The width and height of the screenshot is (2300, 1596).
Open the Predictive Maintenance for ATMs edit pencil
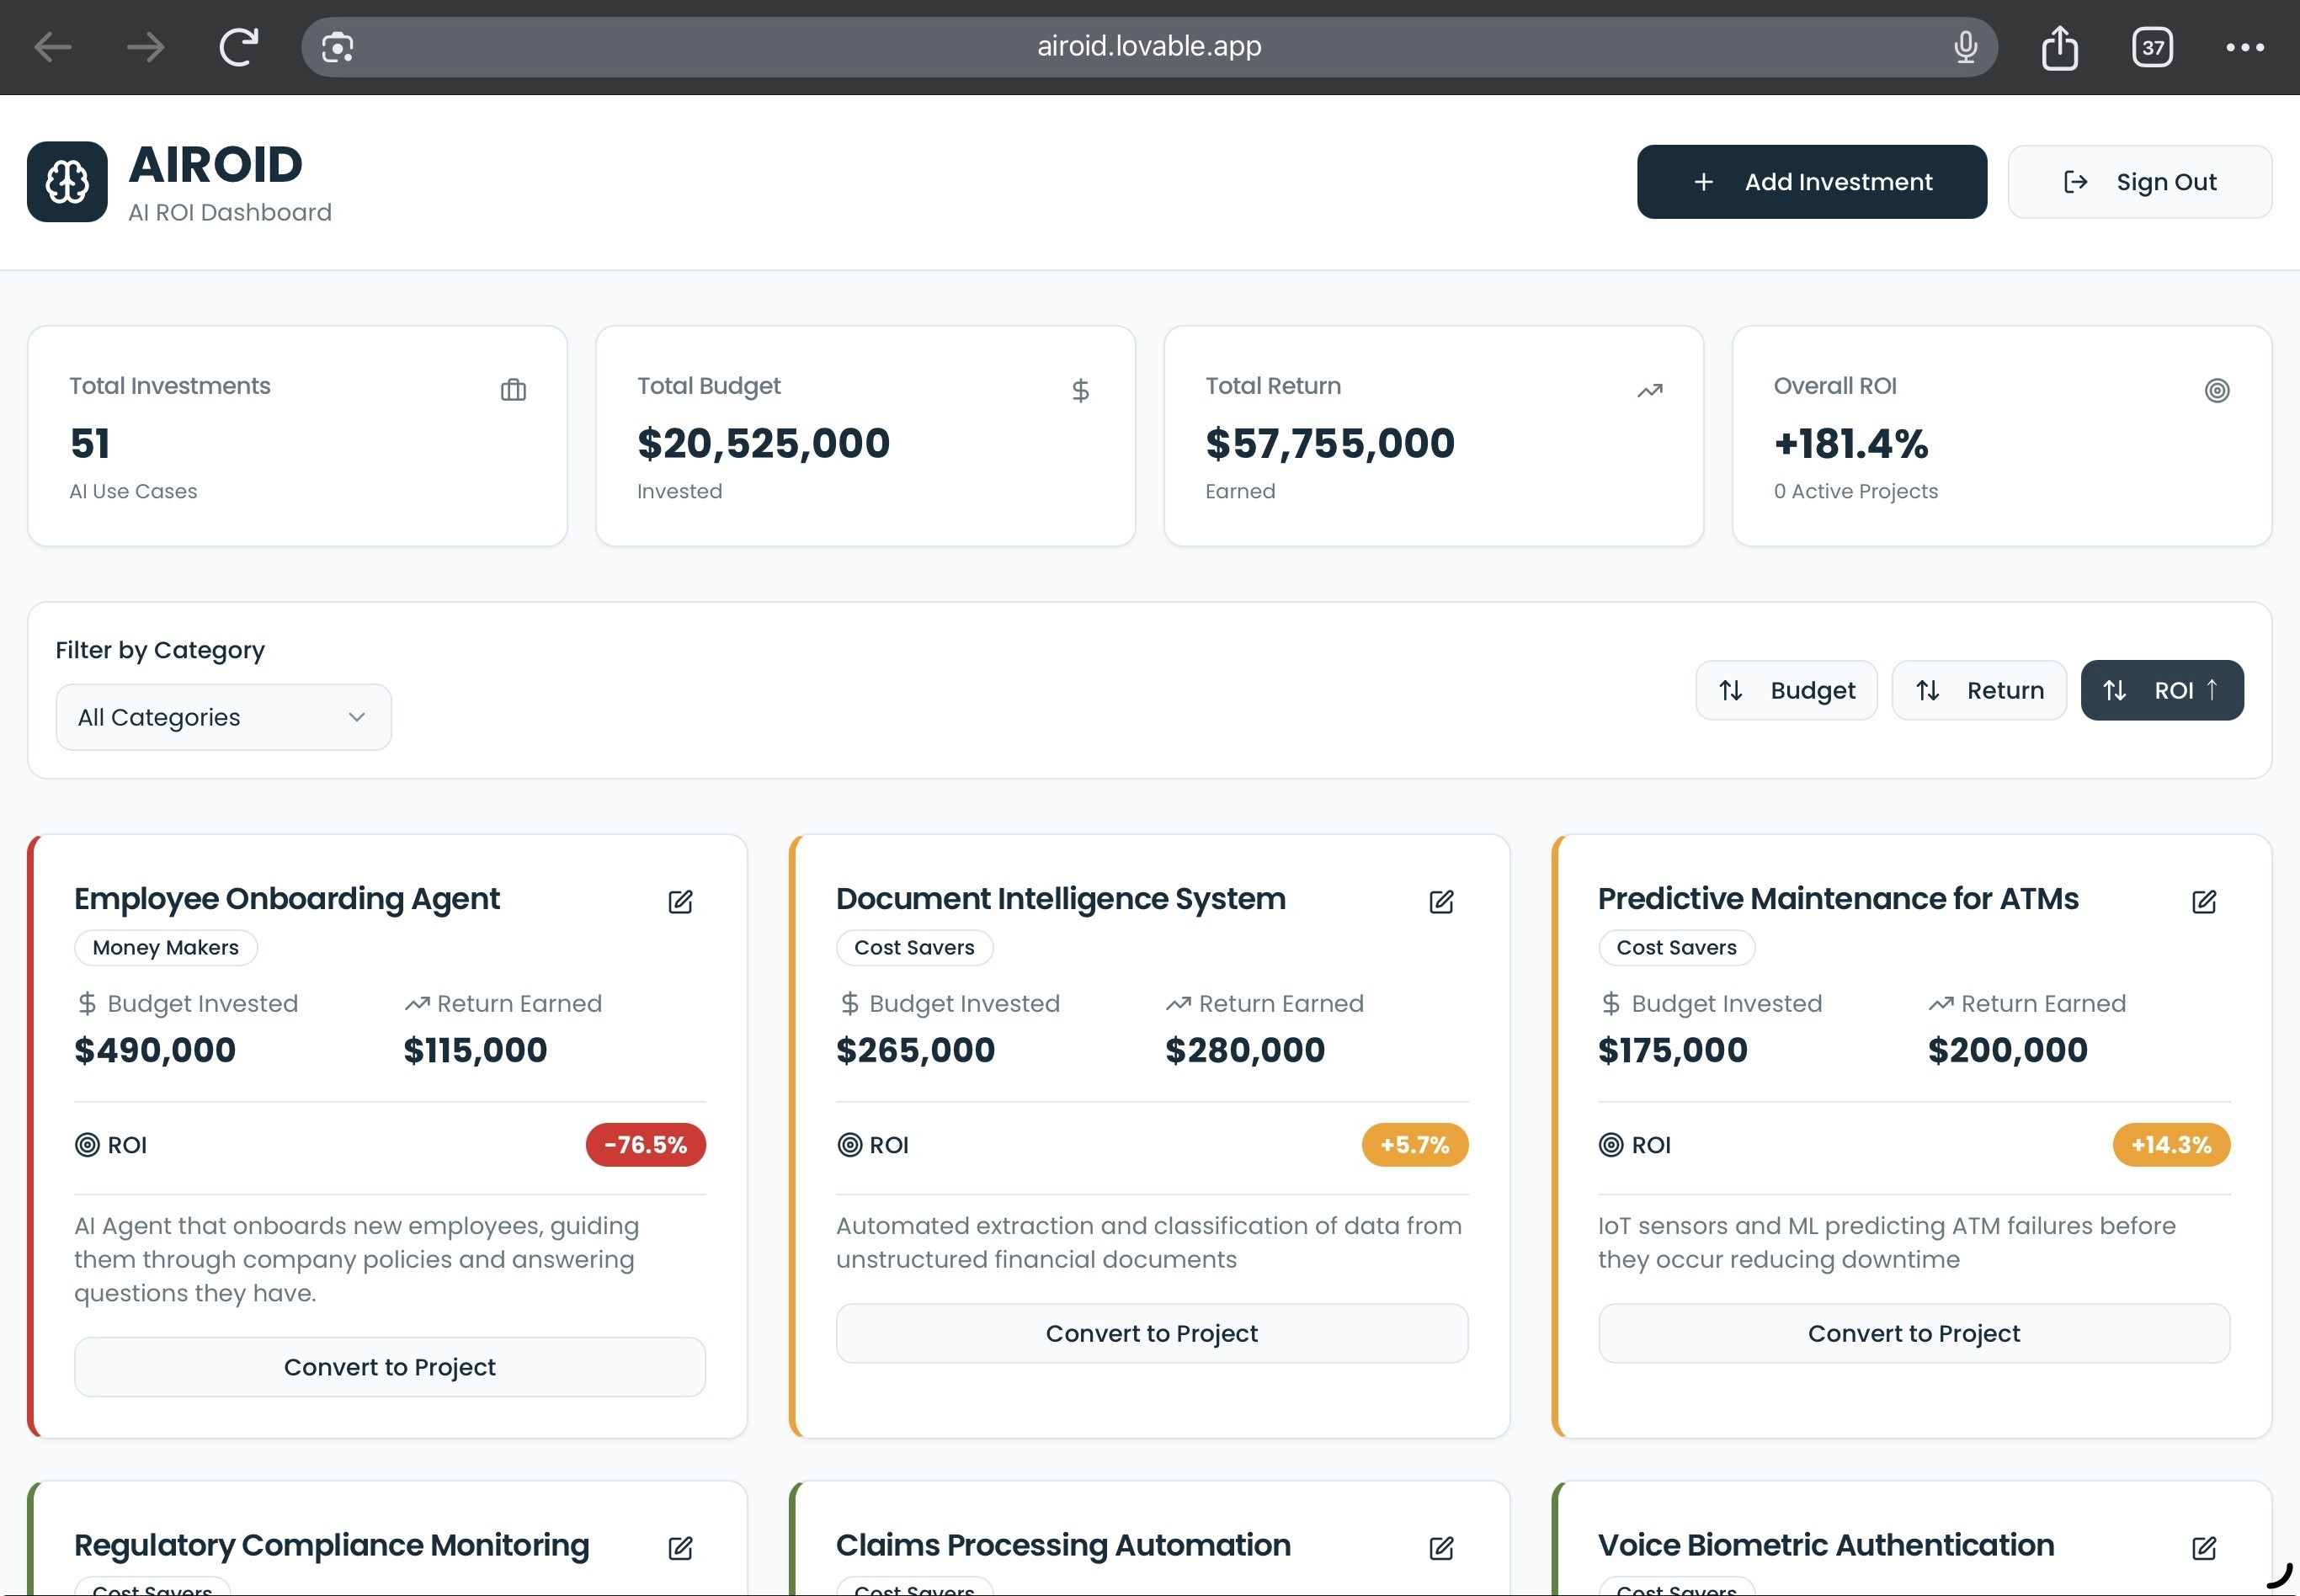click(x=2204, y=902)
